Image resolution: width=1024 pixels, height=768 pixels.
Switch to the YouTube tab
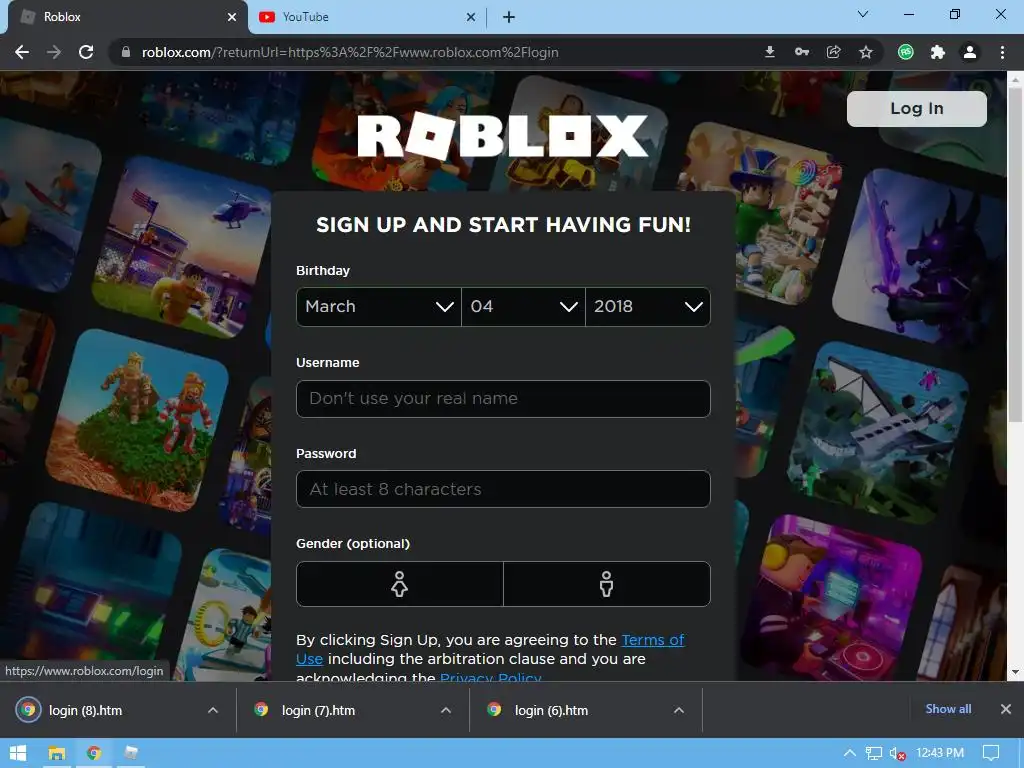coord(368,17)
